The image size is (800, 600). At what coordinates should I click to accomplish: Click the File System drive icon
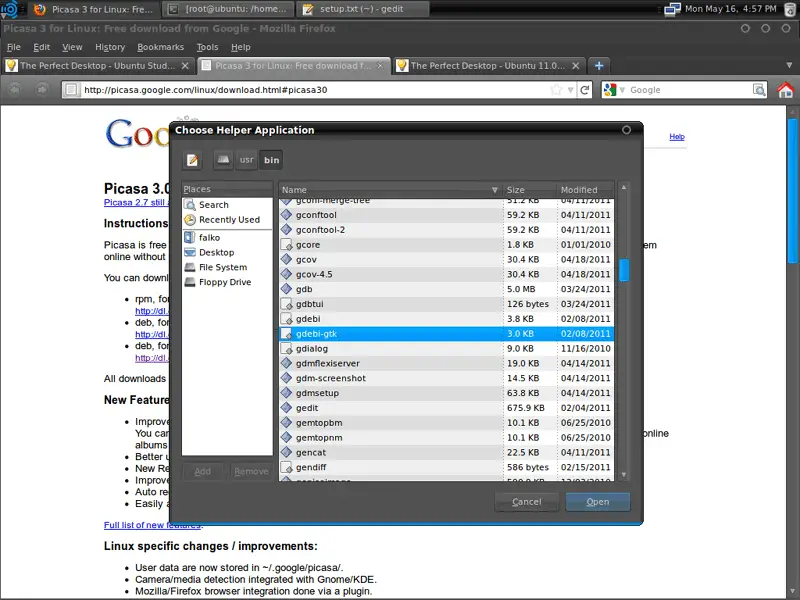pos(190,267)
